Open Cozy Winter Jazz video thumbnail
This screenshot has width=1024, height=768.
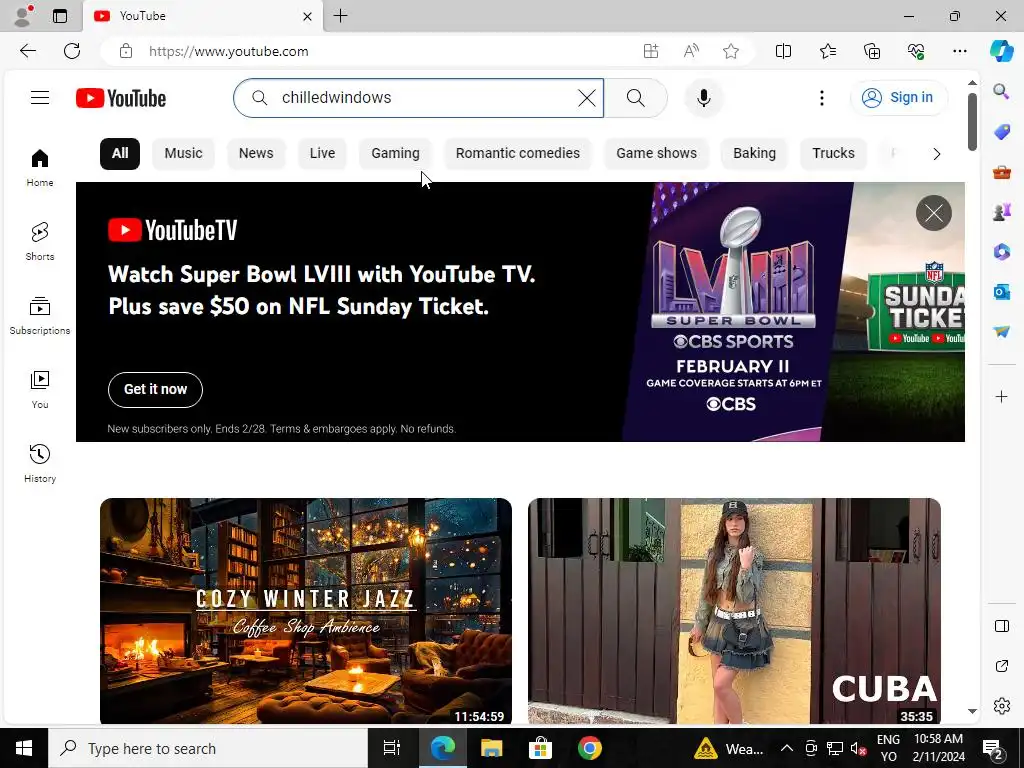point(306,611)
